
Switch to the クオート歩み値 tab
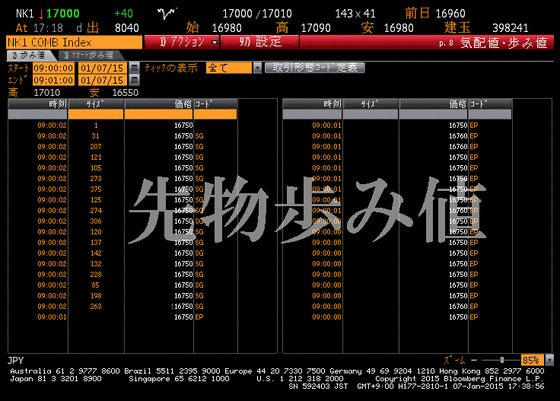coord(90,55)
